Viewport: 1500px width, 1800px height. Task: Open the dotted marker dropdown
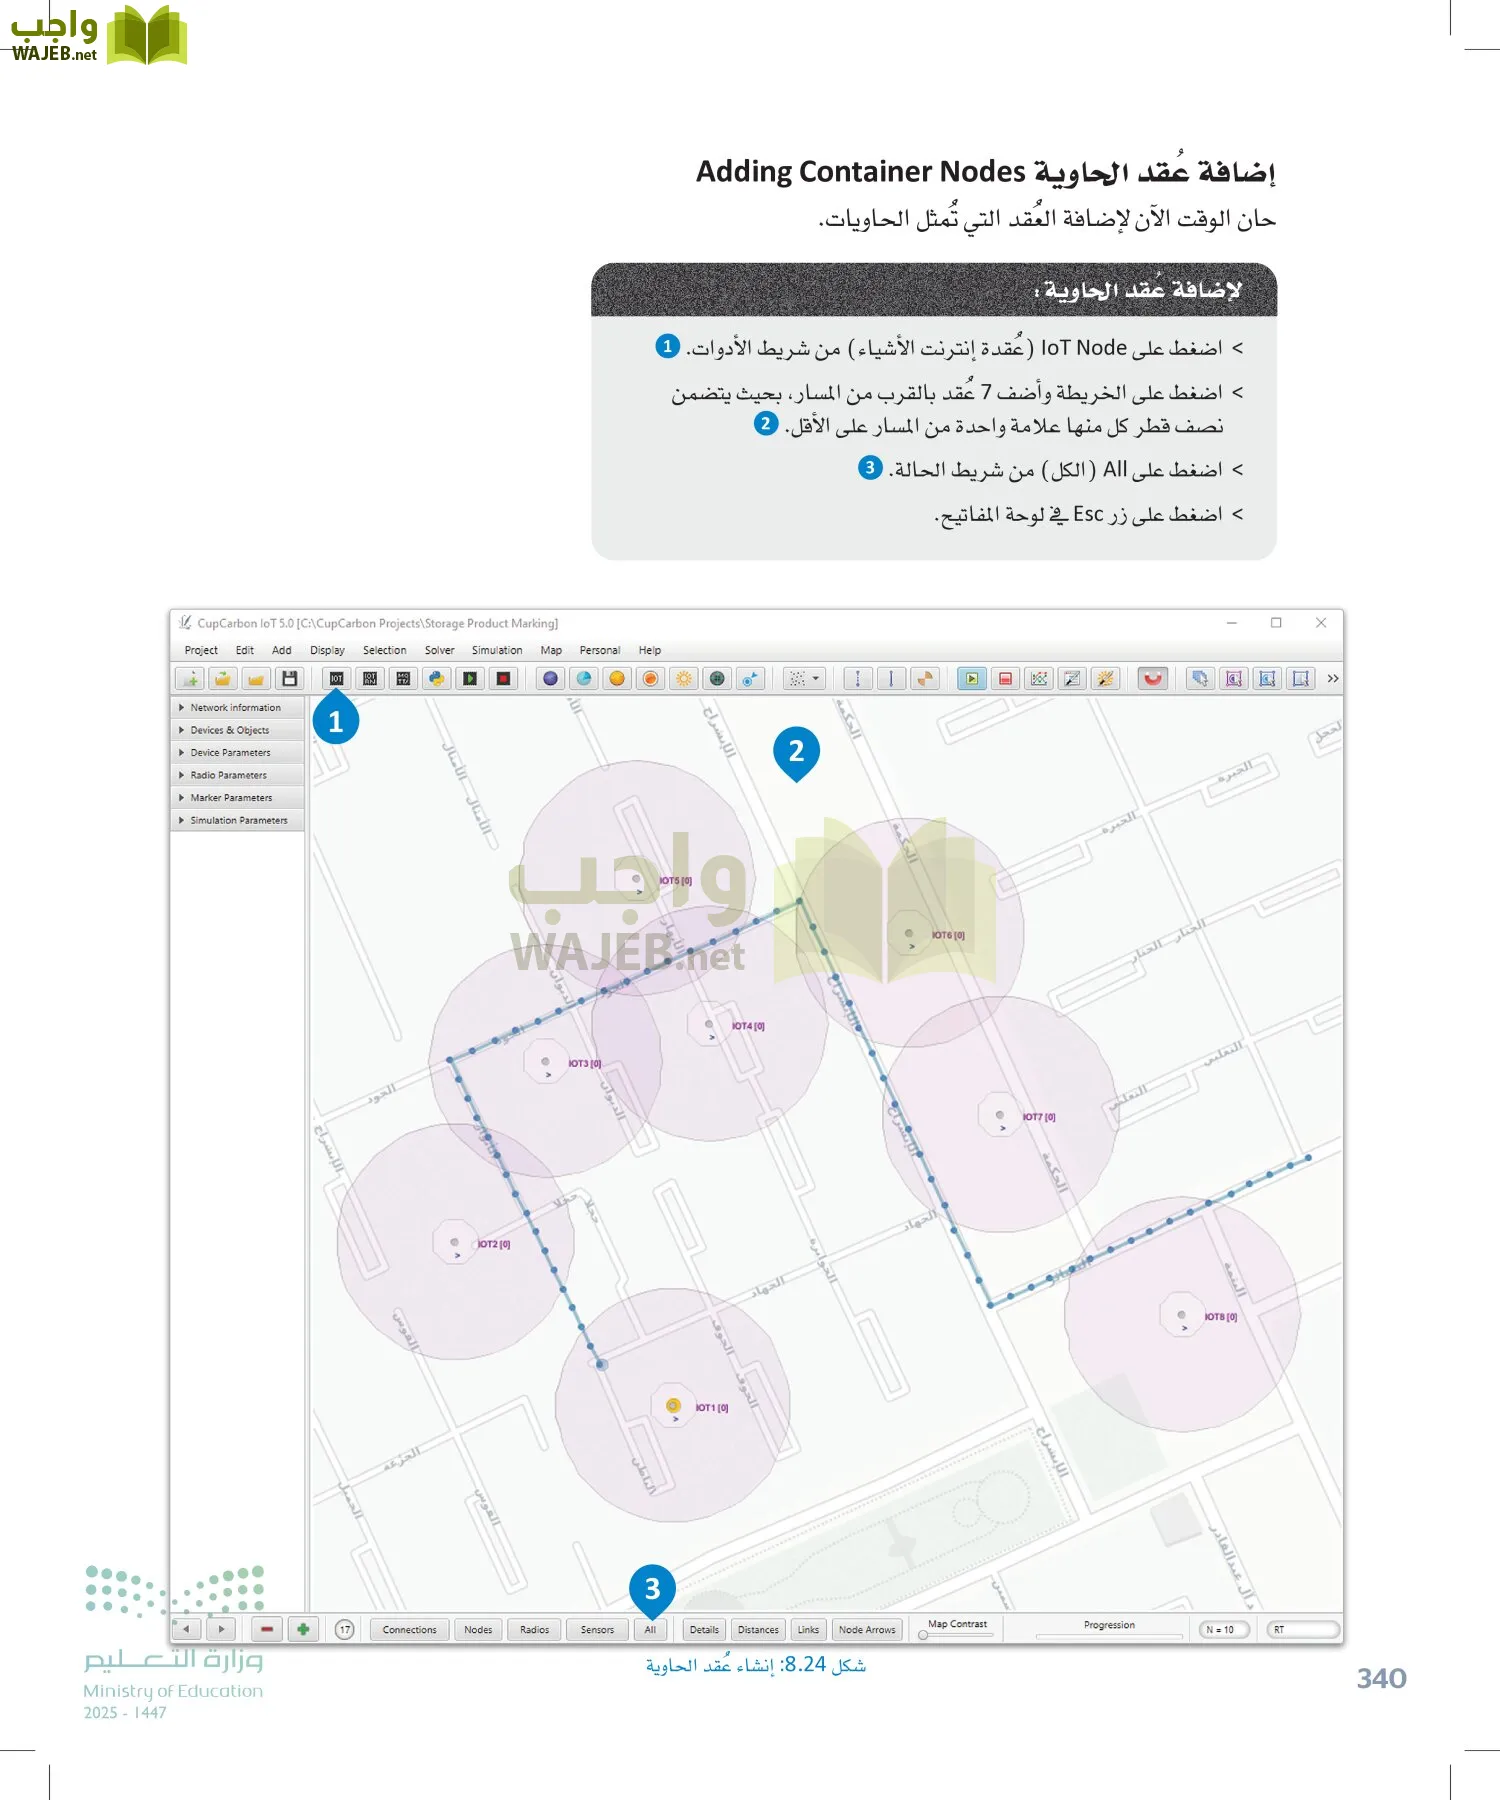(x=804, y=679)
